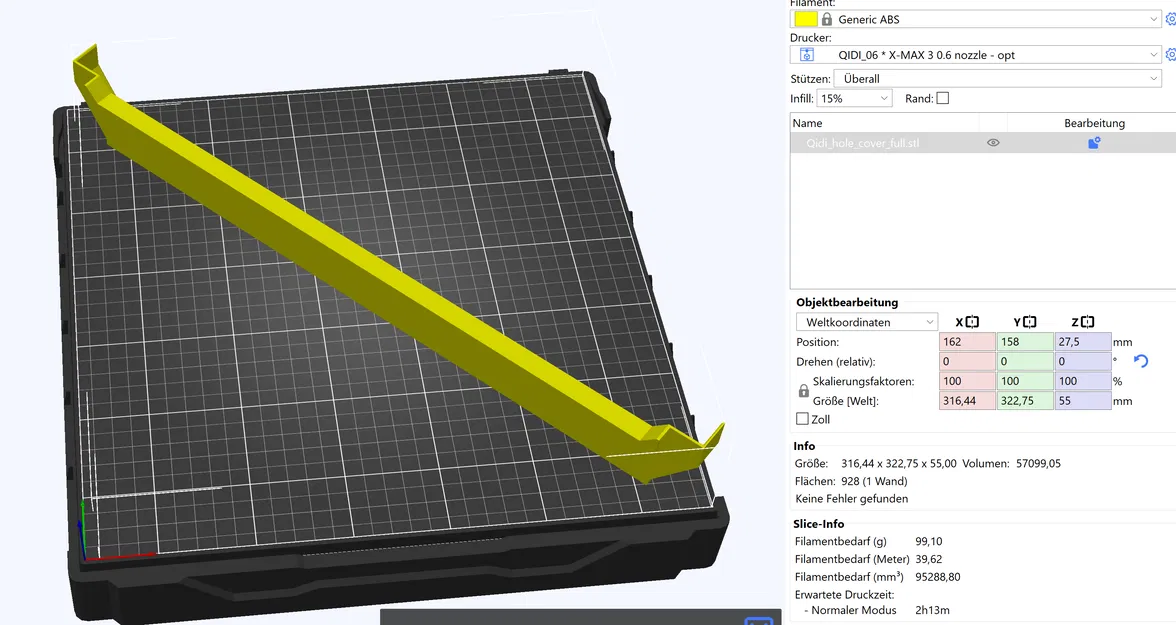This screenshot has height=625, width=1176.
Task: Click the Volumen value 57099,05
Action: point(1038,463)
